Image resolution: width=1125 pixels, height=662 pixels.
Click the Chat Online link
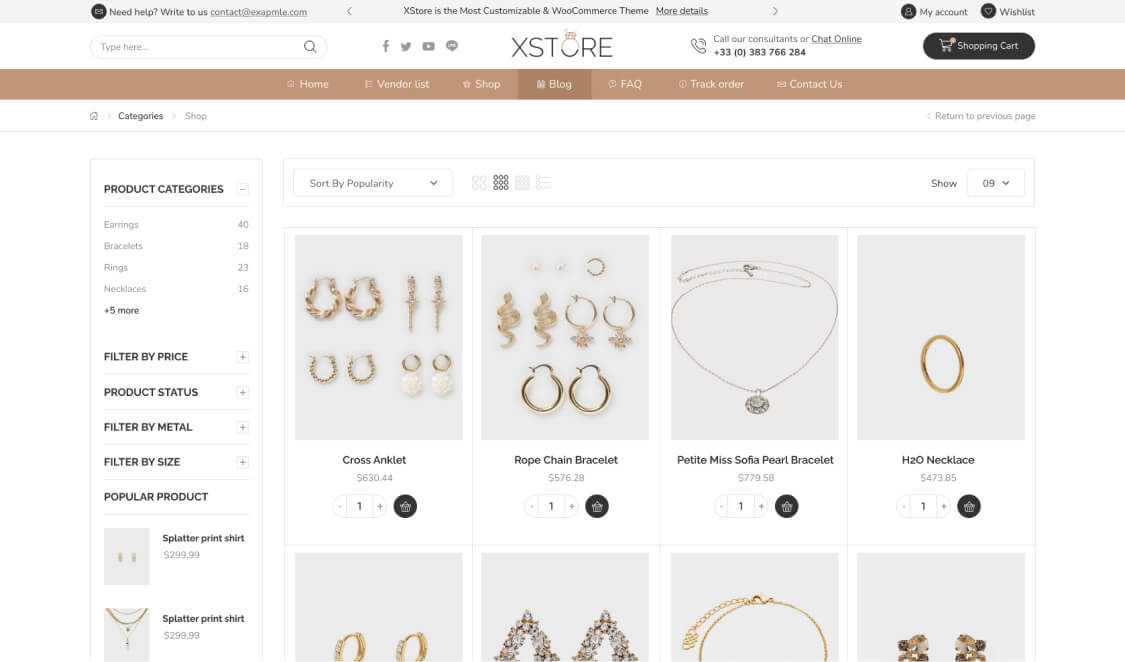(836, 39)
